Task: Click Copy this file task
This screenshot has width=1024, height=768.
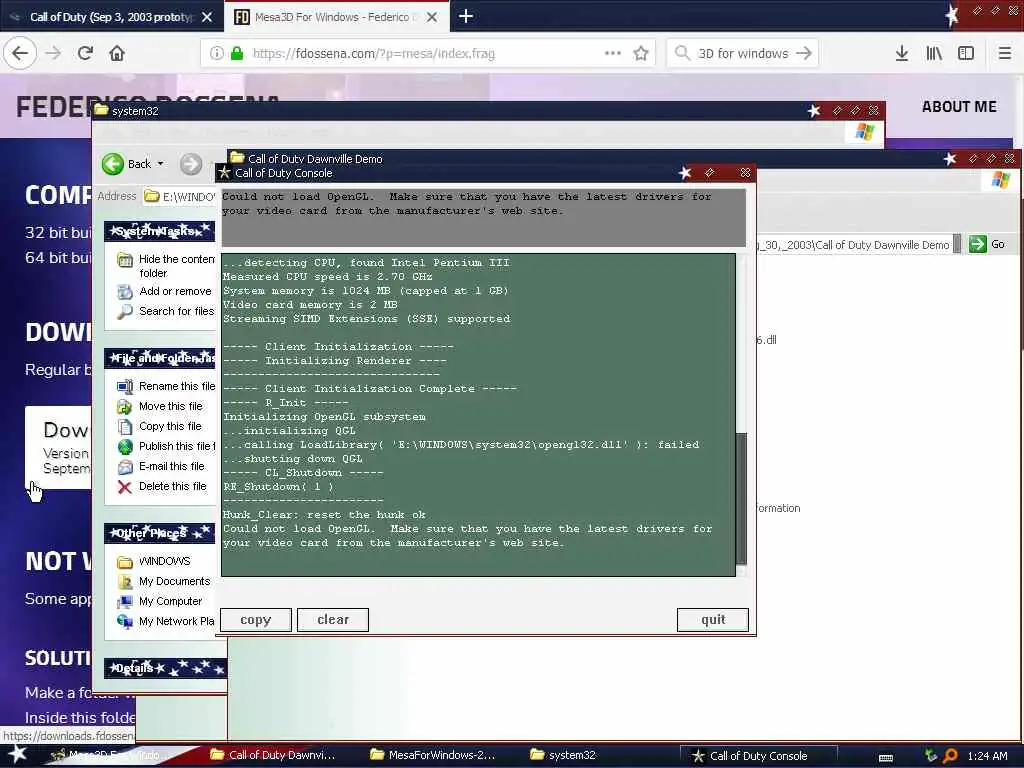Action: coord(159,426)
